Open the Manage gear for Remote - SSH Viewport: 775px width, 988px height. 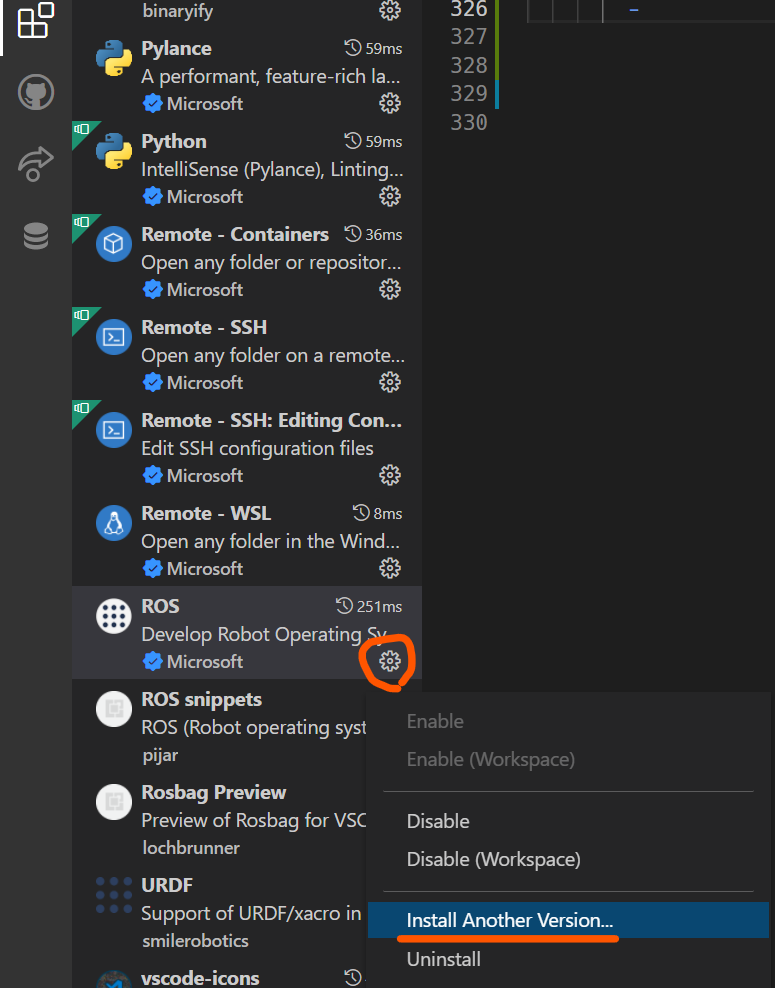pos(389,382)
